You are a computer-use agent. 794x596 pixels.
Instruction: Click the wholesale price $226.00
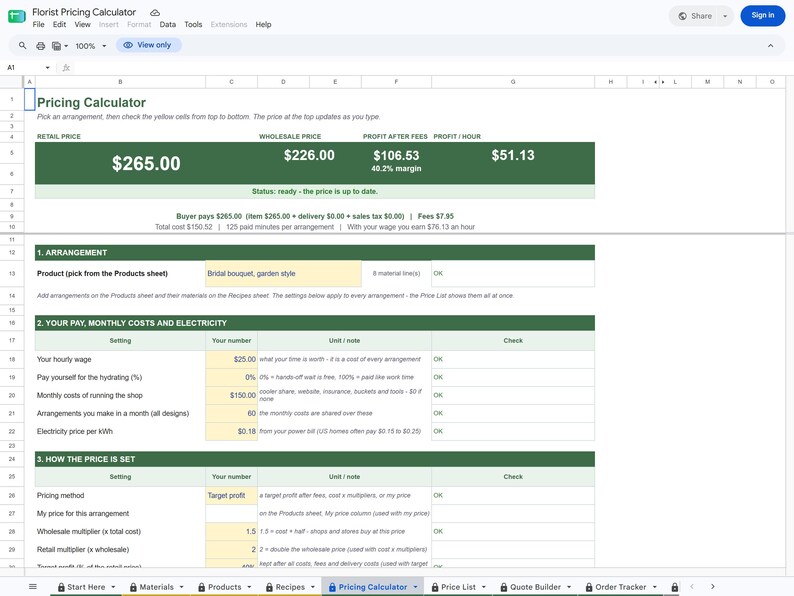point(309,155)
